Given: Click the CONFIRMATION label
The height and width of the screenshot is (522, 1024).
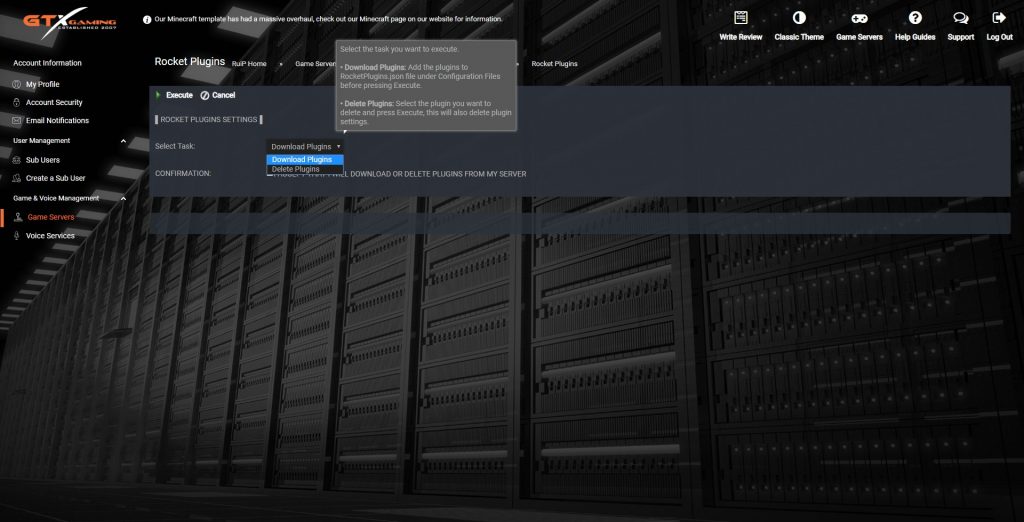Looking at the screenshot, I should coord(183,174).
